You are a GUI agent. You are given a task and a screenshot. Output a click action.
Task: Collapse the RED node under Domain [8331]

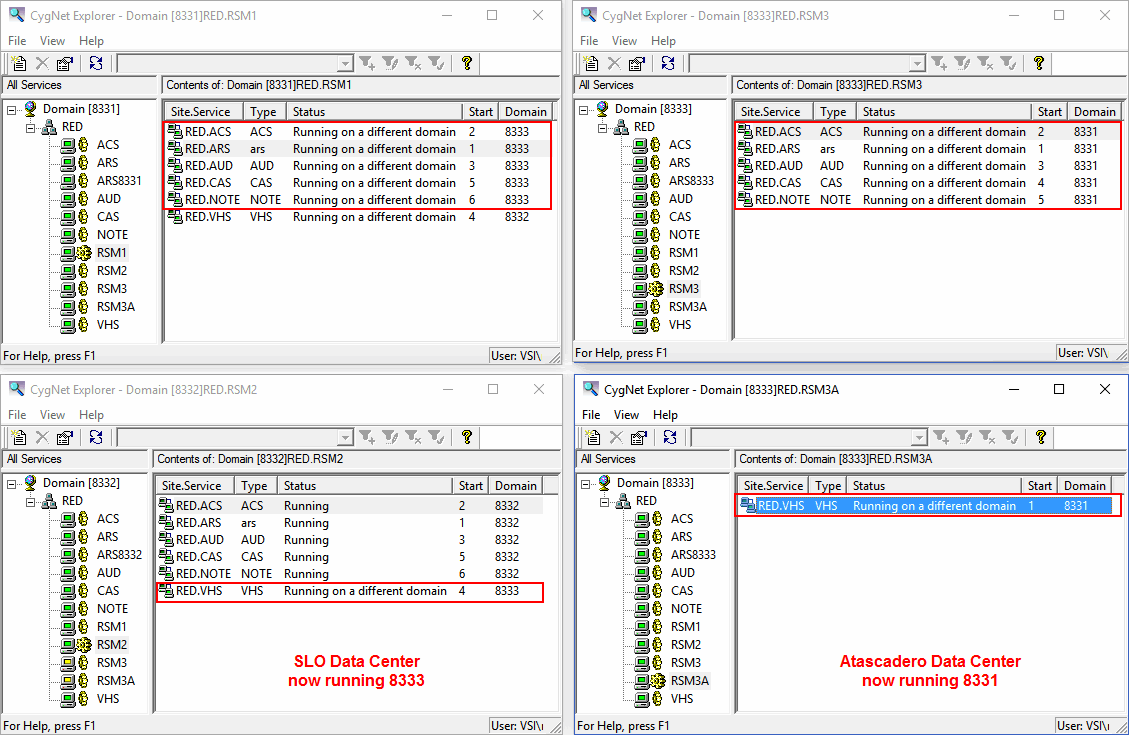[x=31, y=128]
